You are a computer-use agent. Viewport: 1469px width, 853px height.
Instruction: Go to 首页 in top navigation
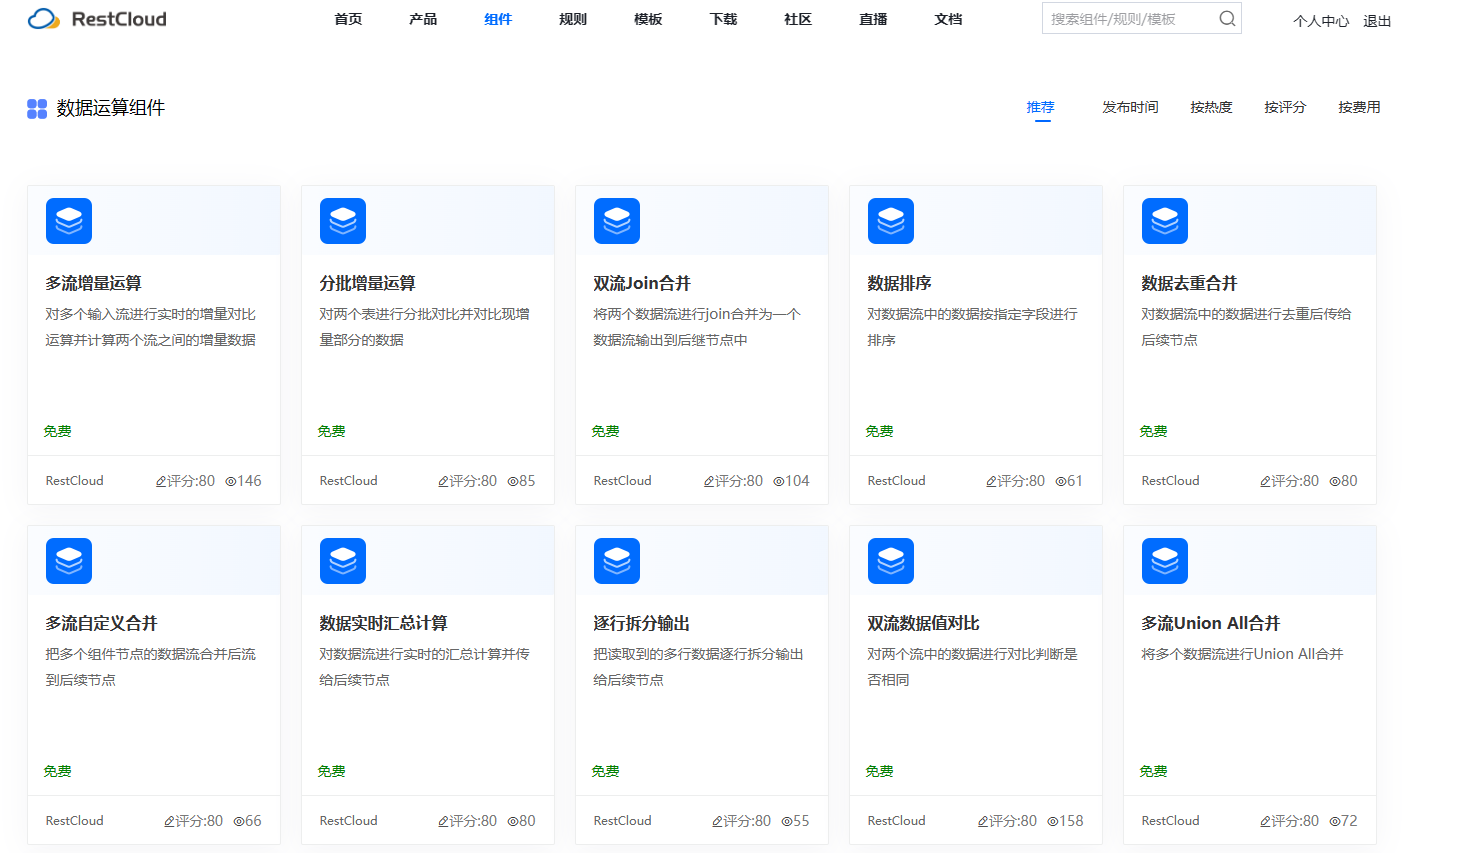tap(348, 19)
